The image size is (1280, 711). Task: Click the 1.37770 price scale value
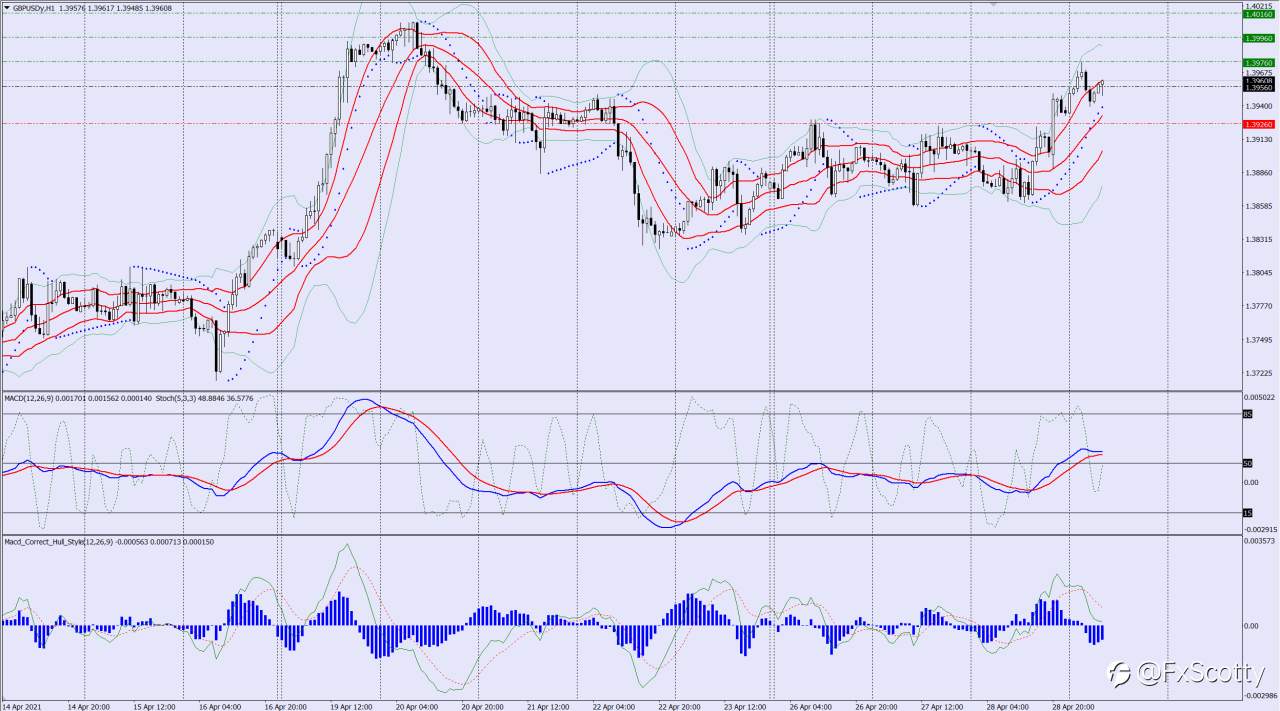(x=1258, y=306)
